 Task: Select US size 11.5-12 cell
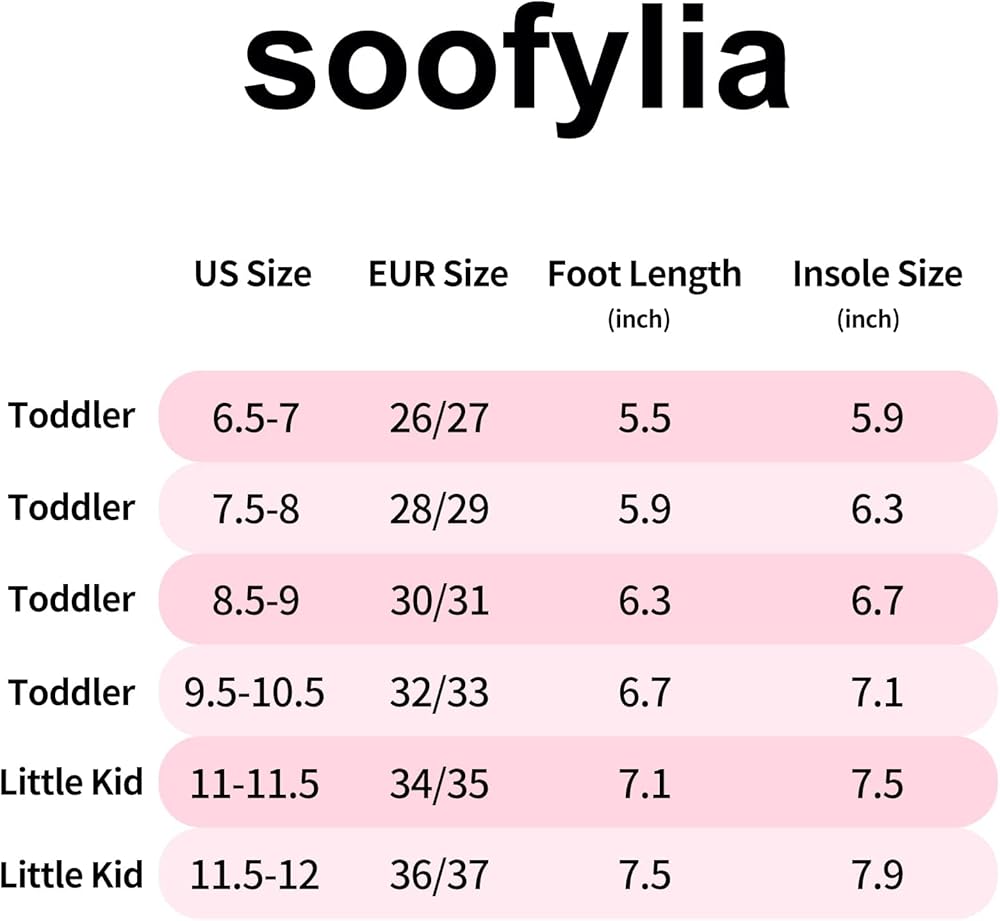coord(254,876)
